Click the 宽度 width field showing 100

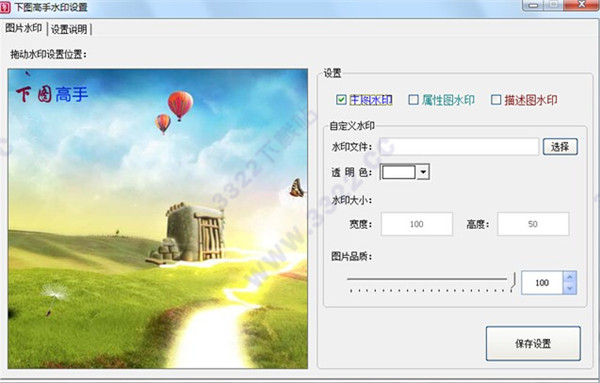(417, 224)
